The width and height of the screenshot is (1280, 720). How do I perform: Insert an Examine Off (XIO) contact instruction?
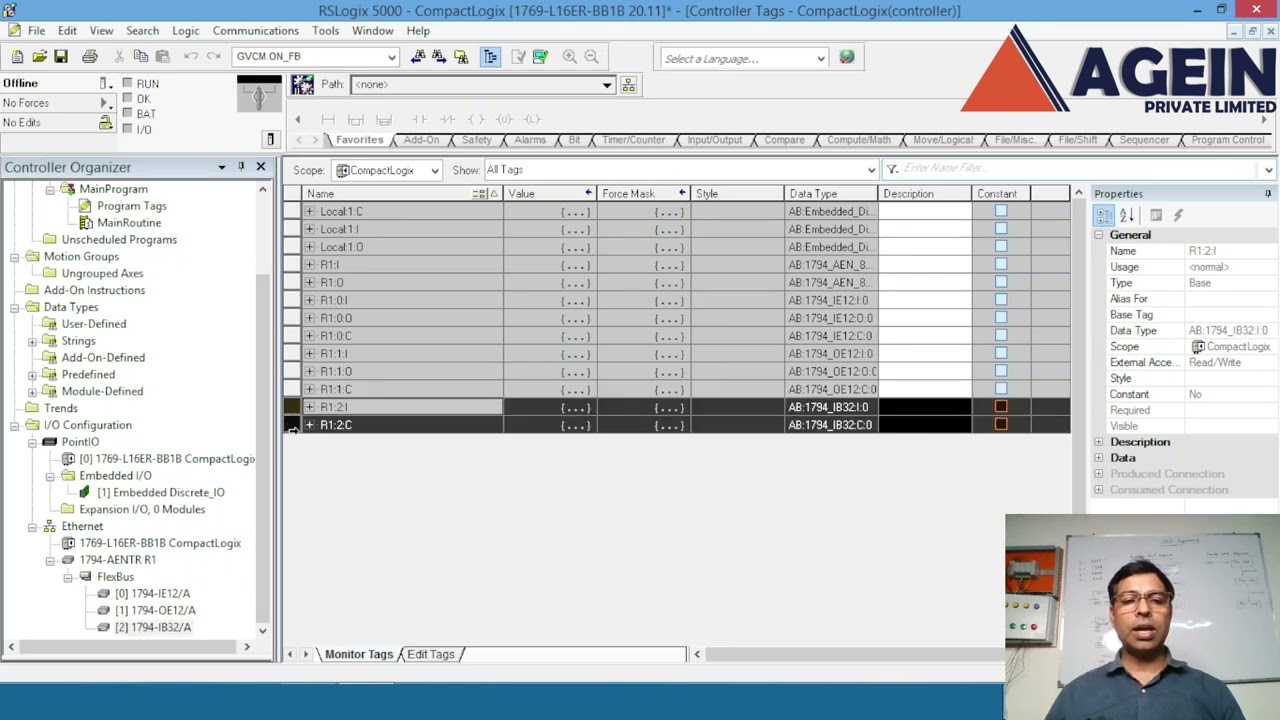click(447, 120)
